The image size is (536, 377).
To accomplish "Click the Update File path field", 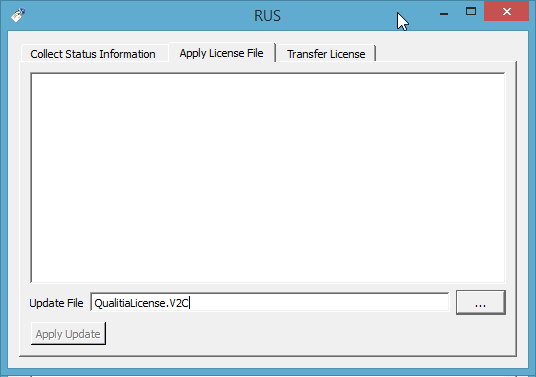I will coord(270,302).
